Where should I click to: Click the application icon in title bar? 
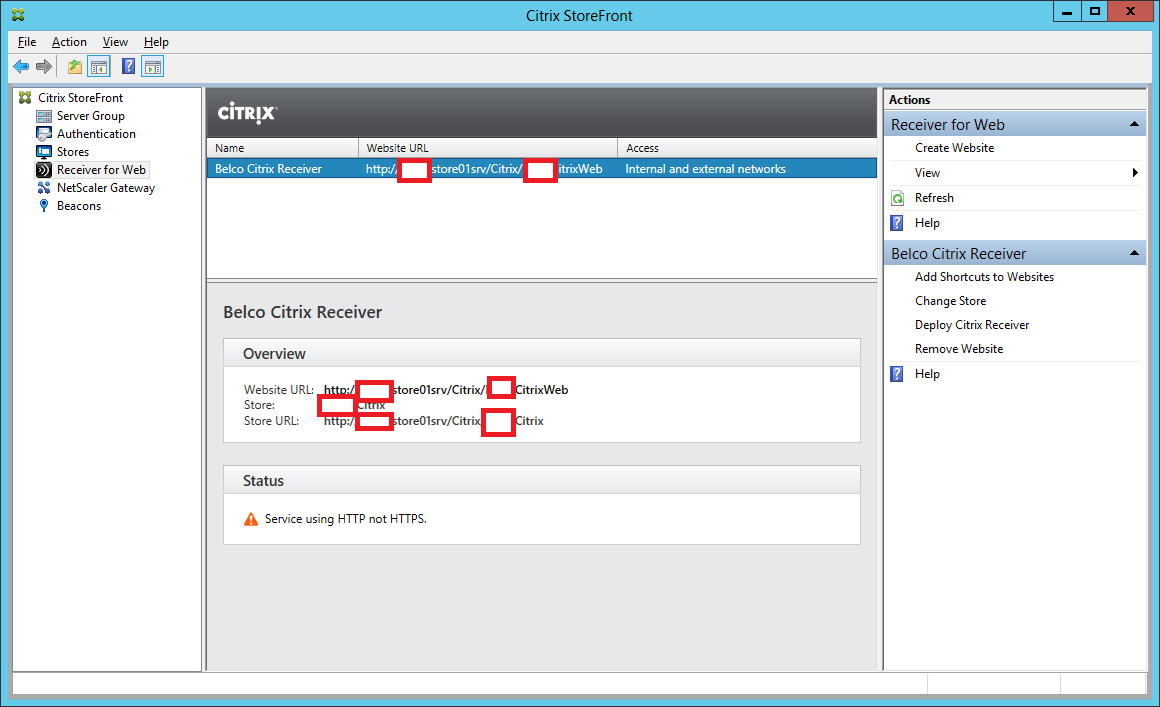click(x=18, y=15)
